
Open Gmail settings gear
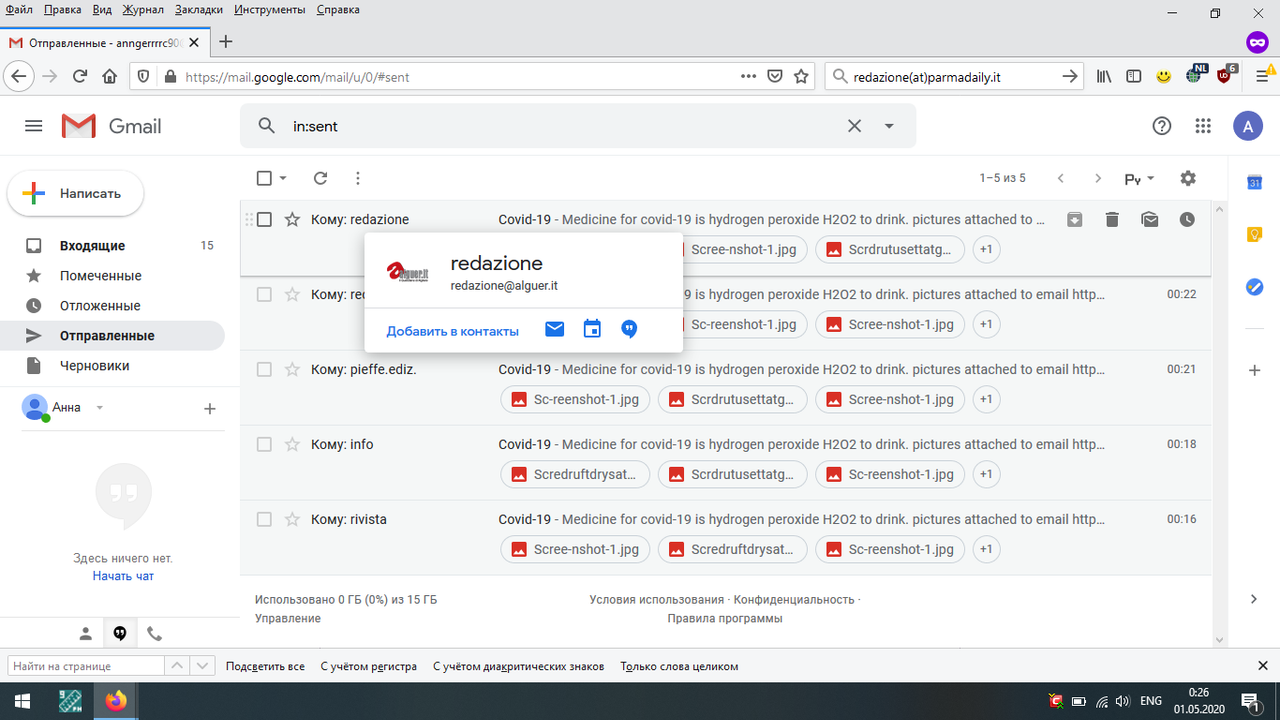pyautogui.click(x=1188, y=178)
